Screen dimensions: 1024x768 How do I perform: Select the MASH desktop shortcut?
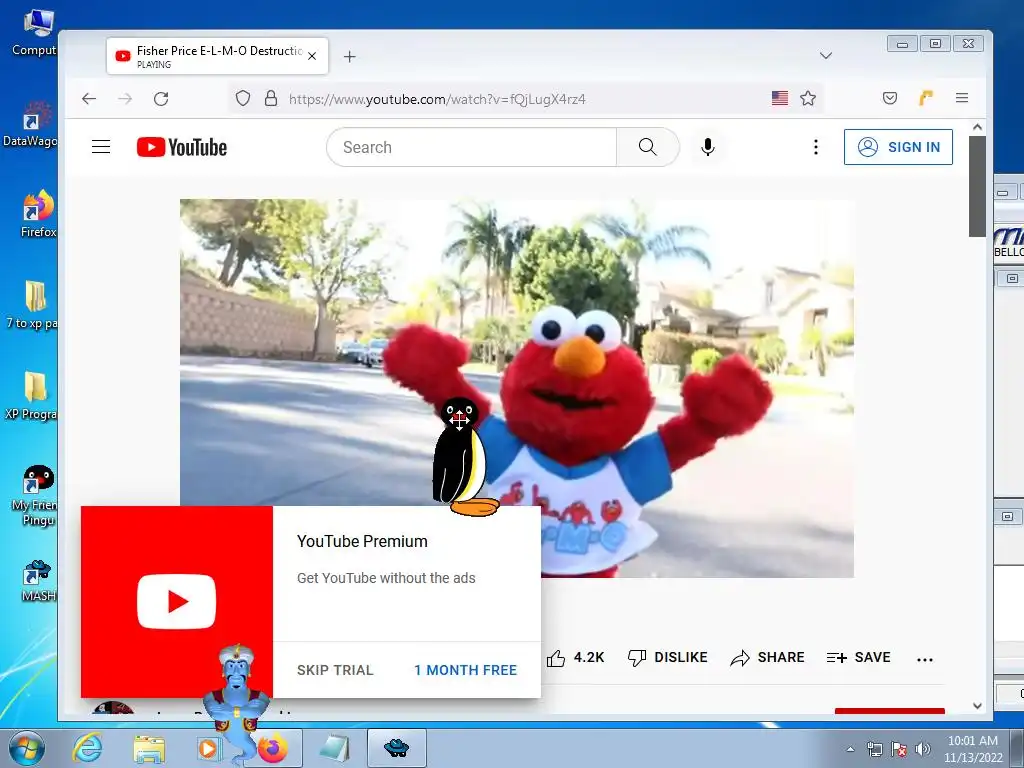click(x=38, y=580)
